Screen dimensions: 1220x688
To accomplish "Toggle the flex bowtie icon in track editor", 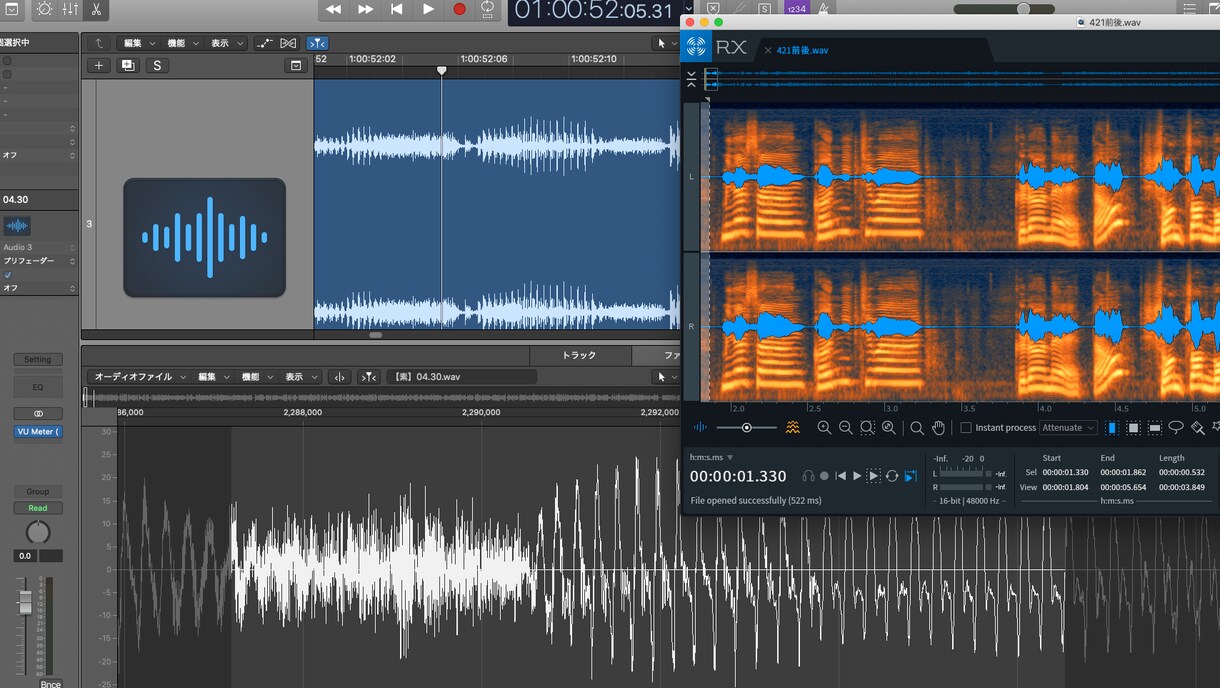I will [x=288, y=43].
